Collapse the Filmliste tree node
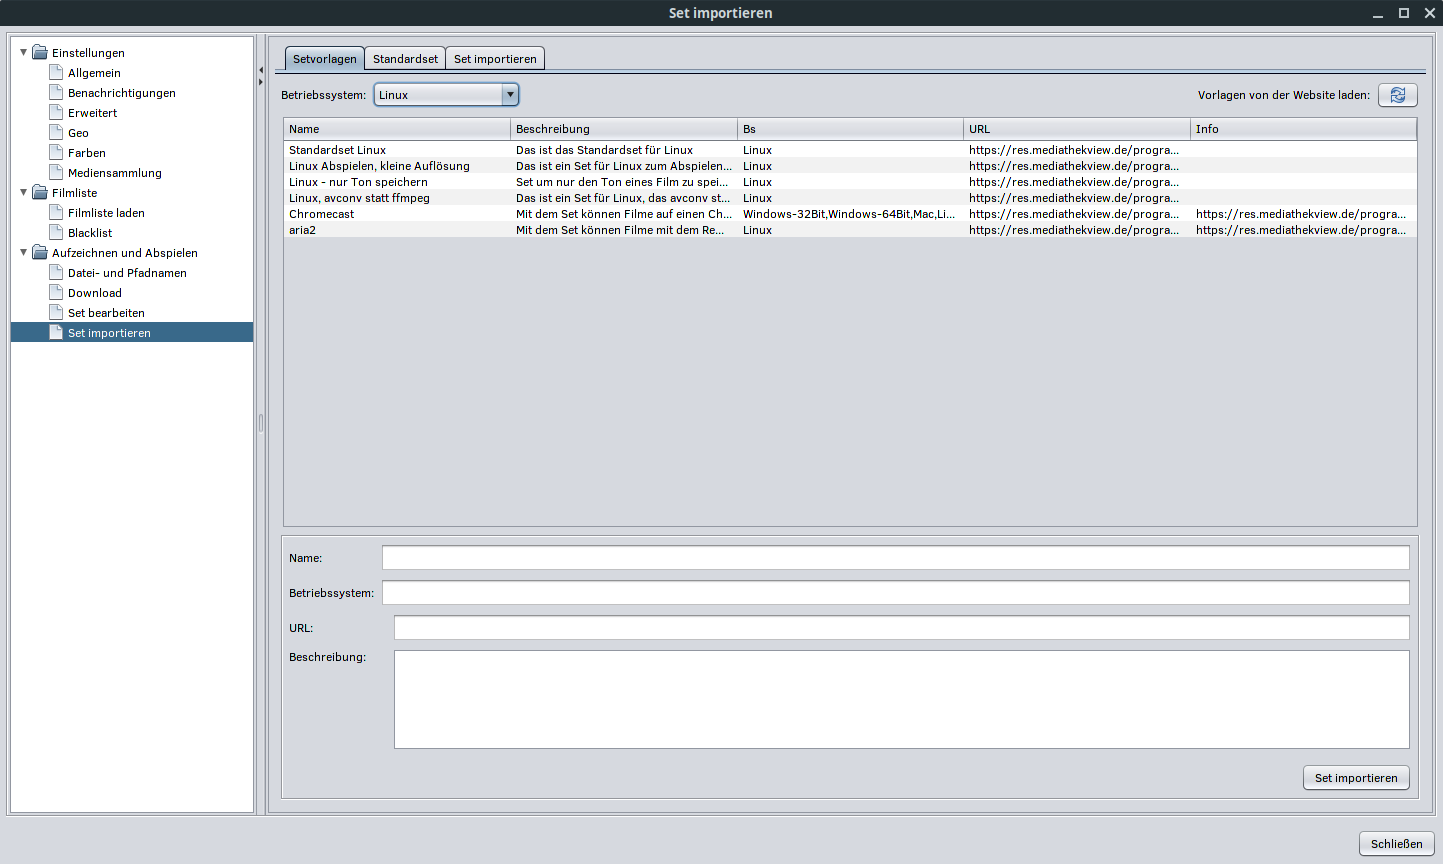Viewport: 1443px width, 864px height. (x=24, y=192)
